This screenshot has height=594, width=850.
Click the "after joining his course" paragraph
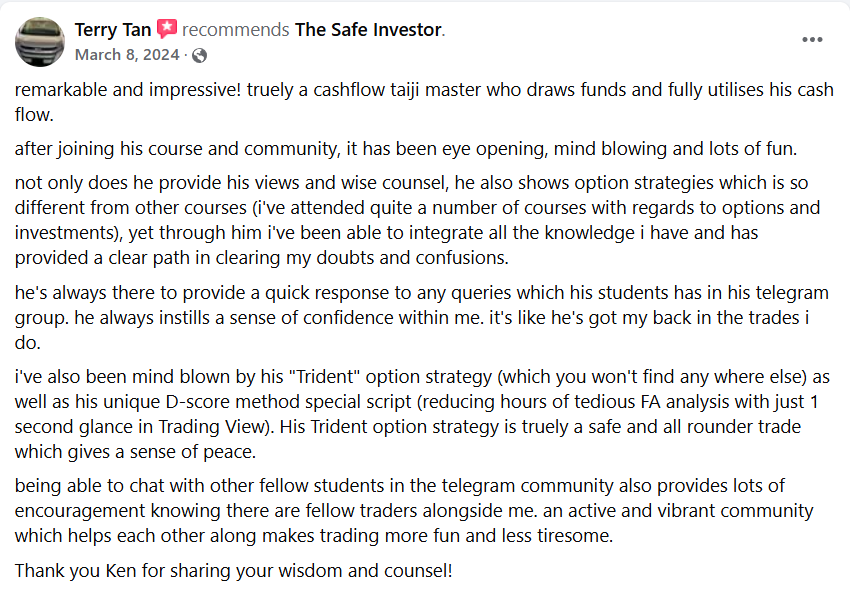tap(406, 148)
